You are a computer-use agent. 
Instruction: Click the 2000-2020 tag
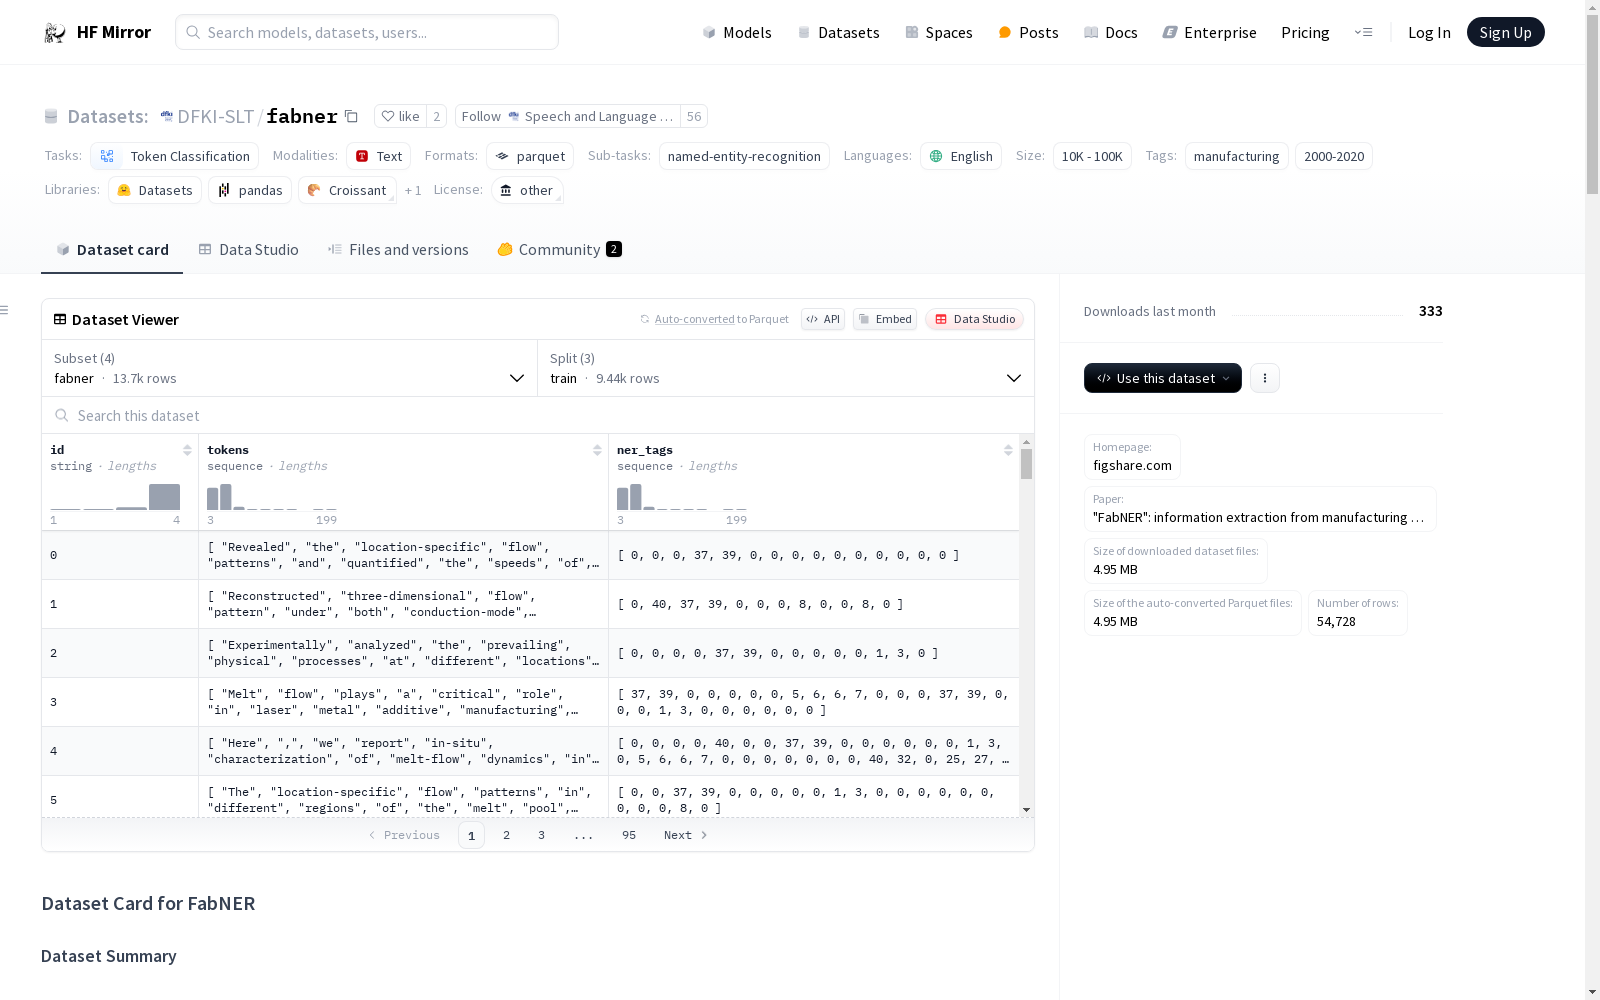pos(1334,156)
